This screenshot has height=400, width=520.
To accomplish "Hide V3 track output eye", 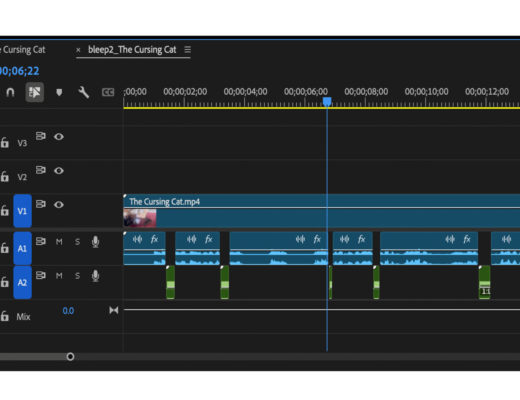I will tap(59, 137).
